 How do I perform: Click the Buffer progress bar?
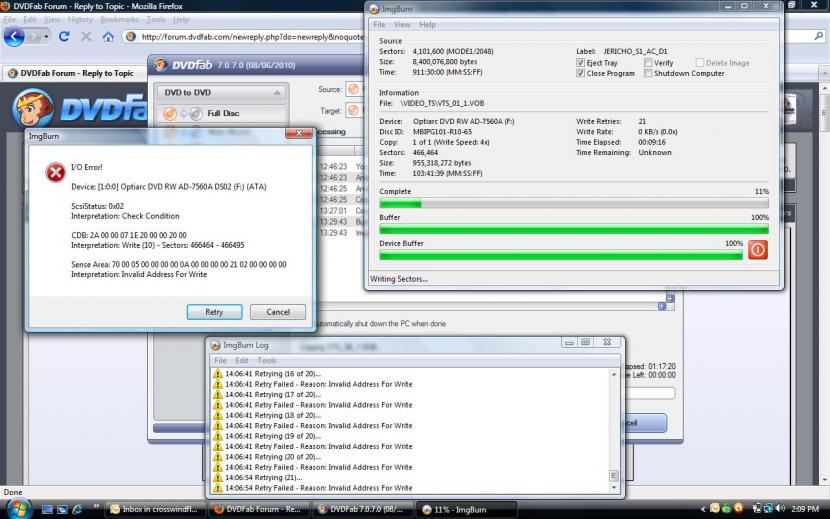pyautogui.click(x=574, y=230)
